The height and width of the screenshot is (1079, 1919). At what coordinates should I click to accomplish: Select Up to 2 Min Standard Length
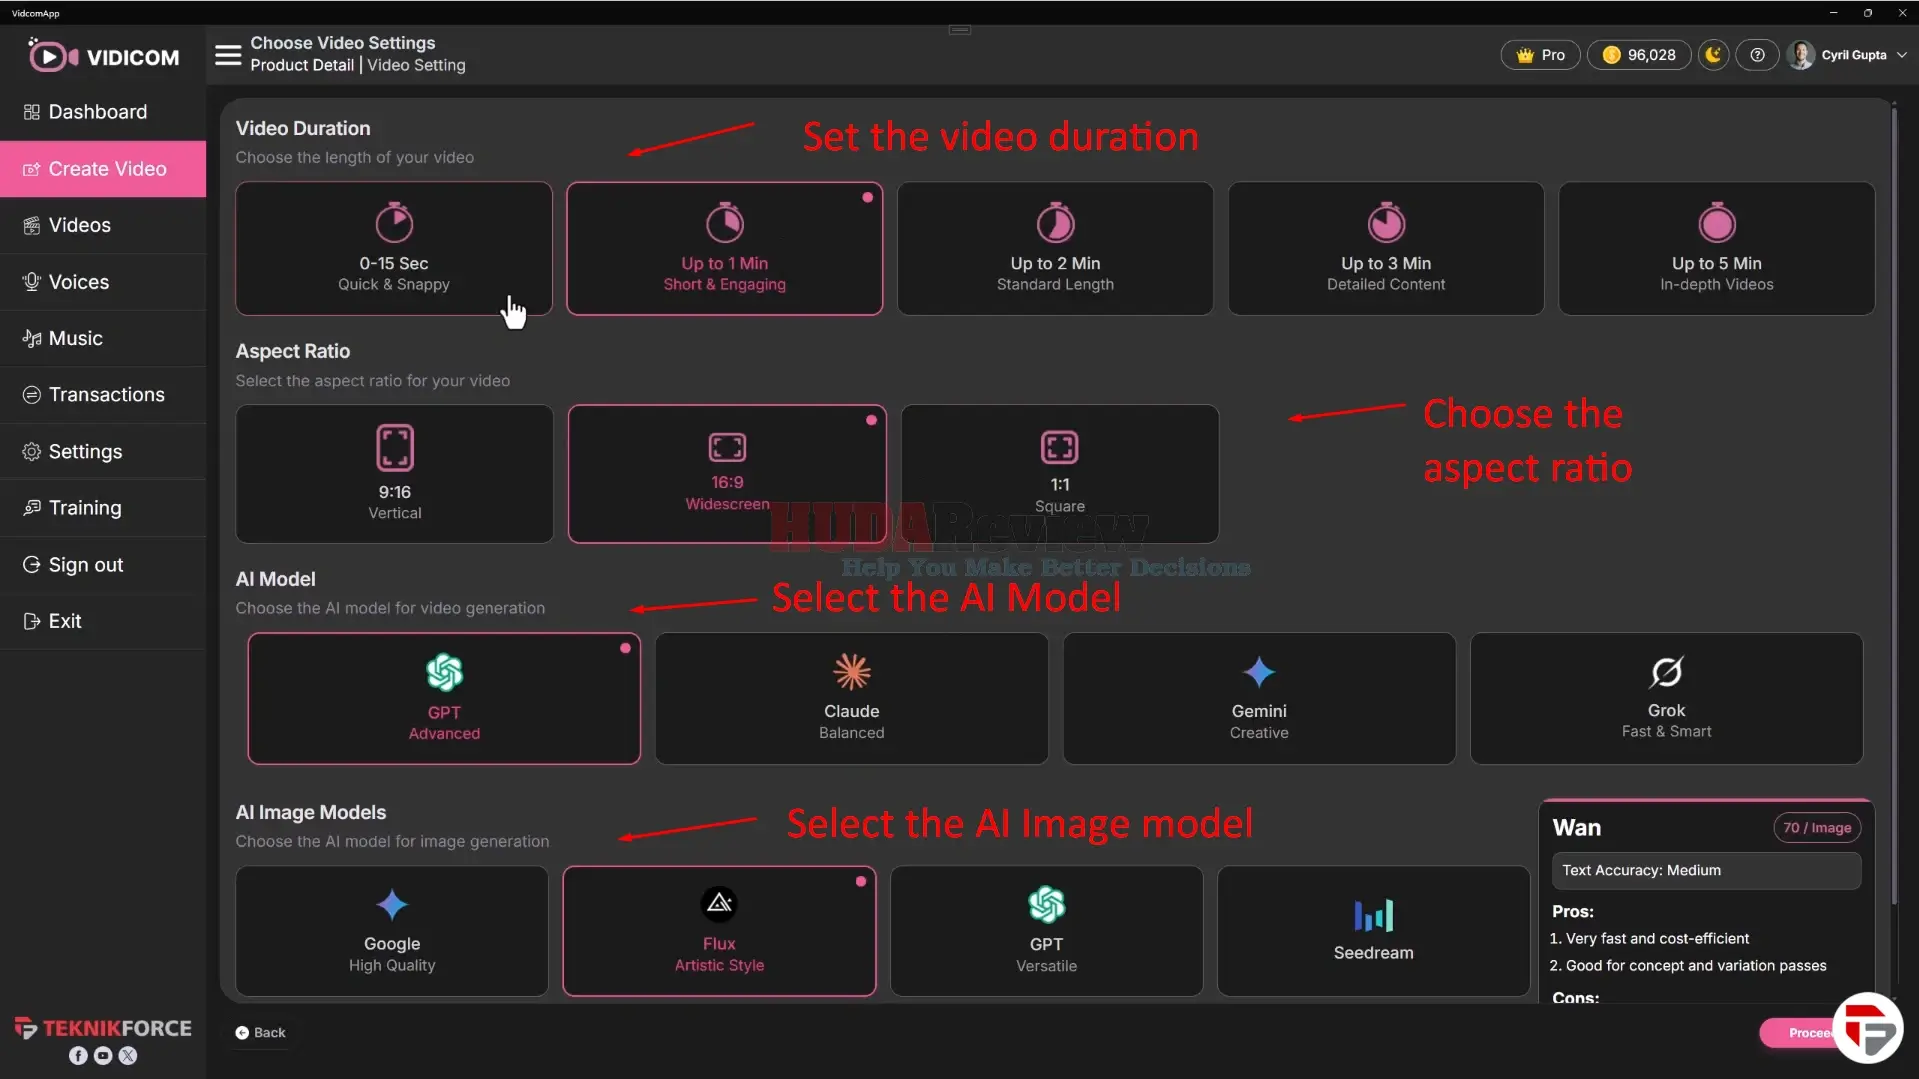coord(1055,248)
